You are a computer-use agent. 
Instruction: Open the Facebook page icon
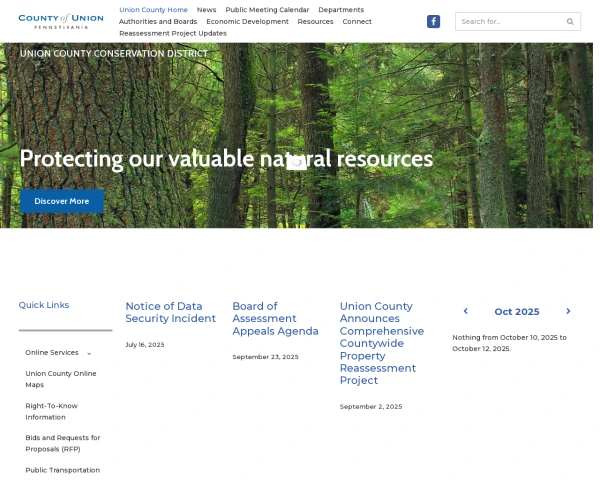tap(433, 21)
